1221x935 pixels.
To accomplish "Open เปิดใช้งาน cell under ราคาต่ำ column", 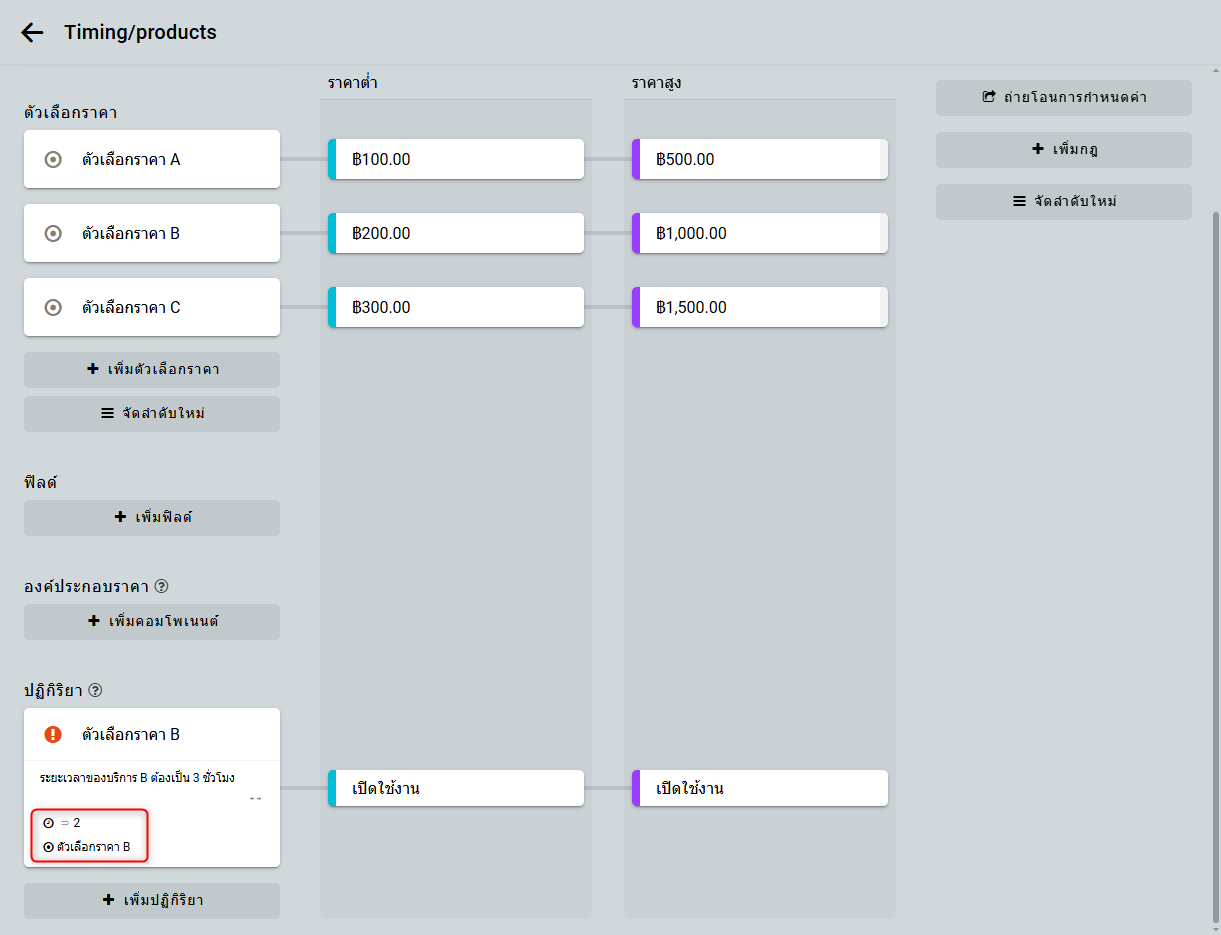I will [458, 788].
